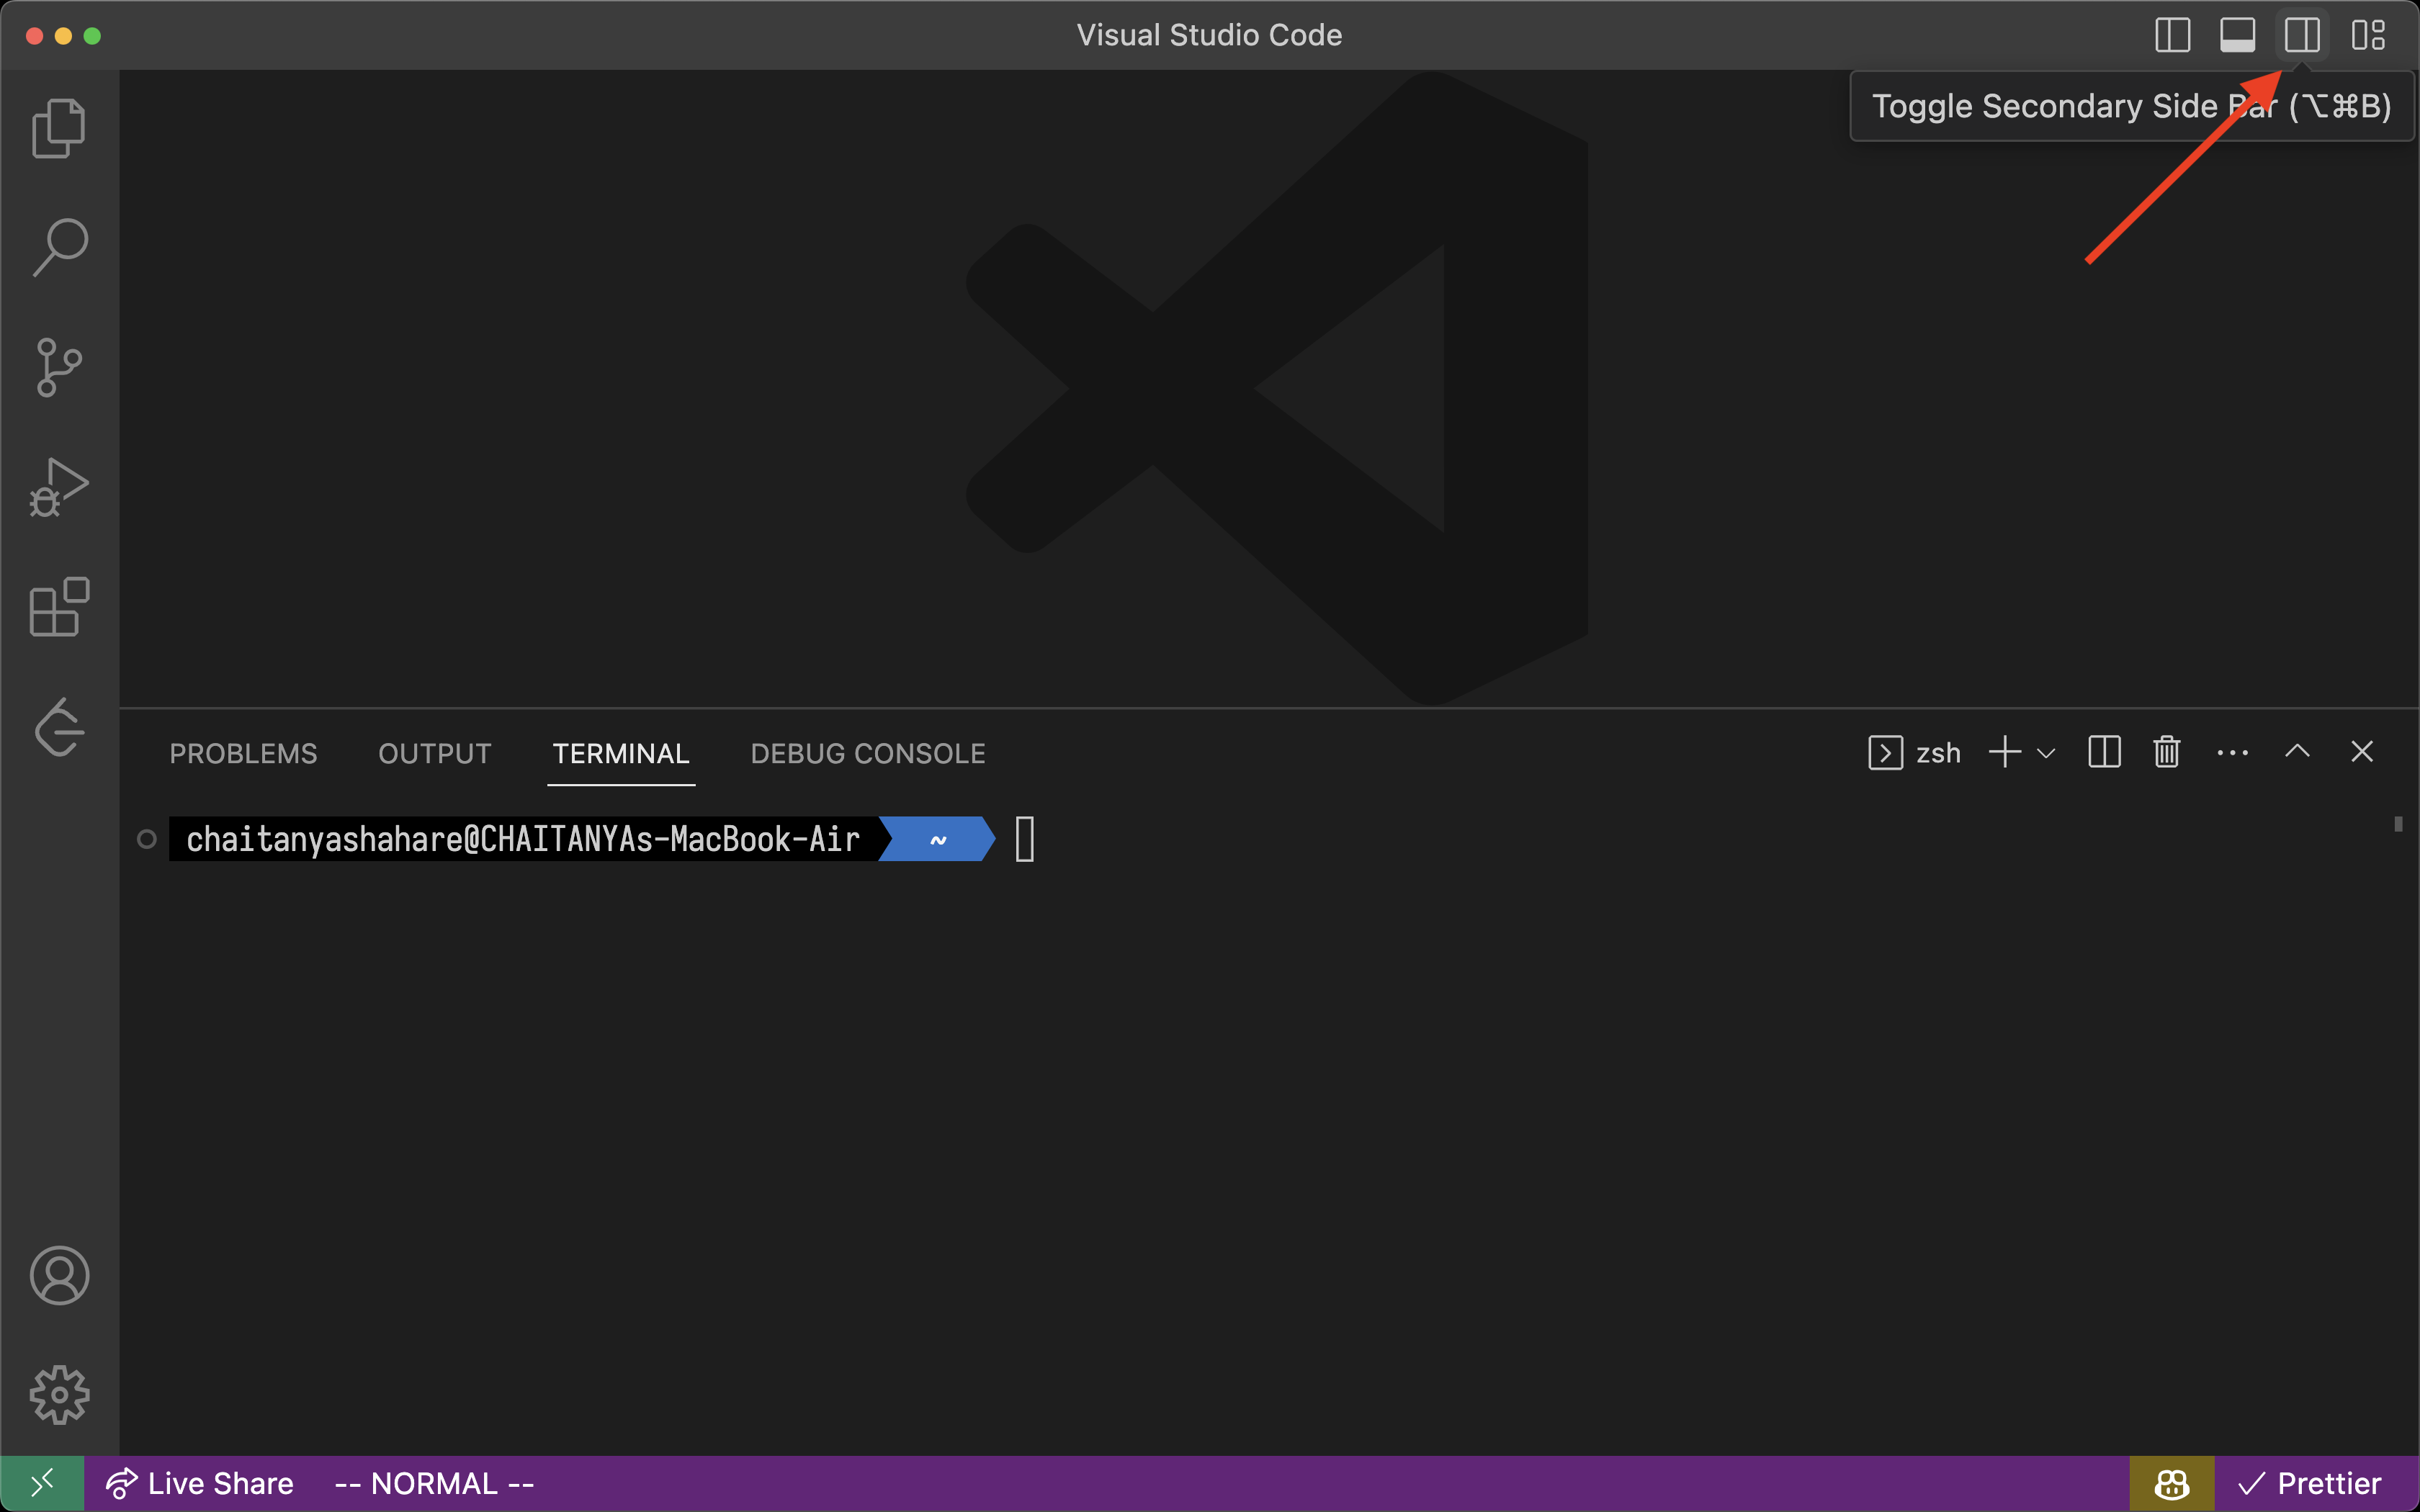This screenshot has height=1512, width=2420.
Task: Open terminal panel more actions menu
Action: click(x=2232, y=753)
